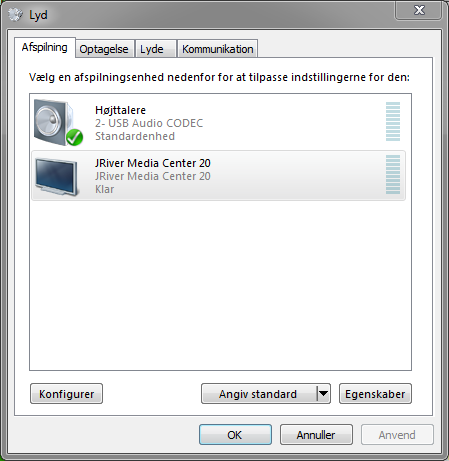Click the Konfigurer button
The image size is (449, 461).
pos(66,394)
